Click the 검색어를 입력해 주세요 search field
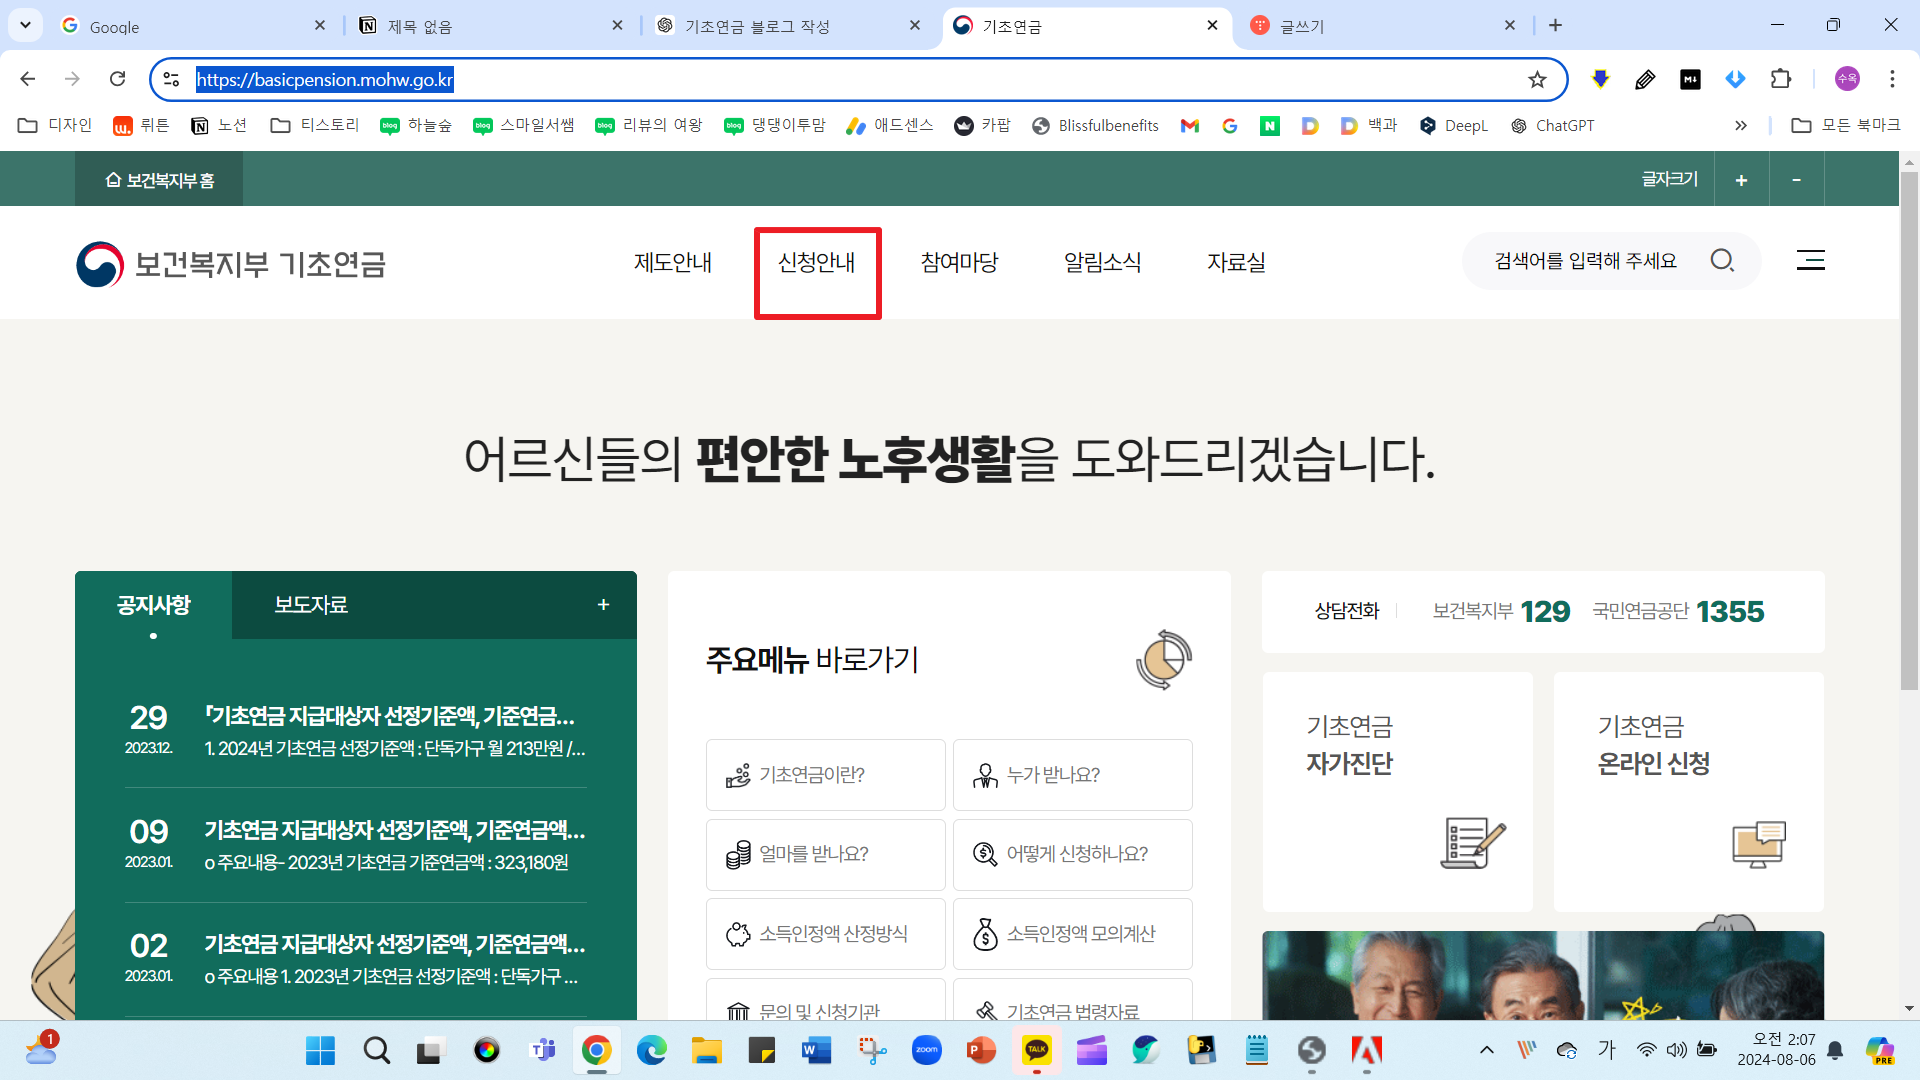The width and height of the screenshot is (1920, 1080). [x=1585, y=261]
